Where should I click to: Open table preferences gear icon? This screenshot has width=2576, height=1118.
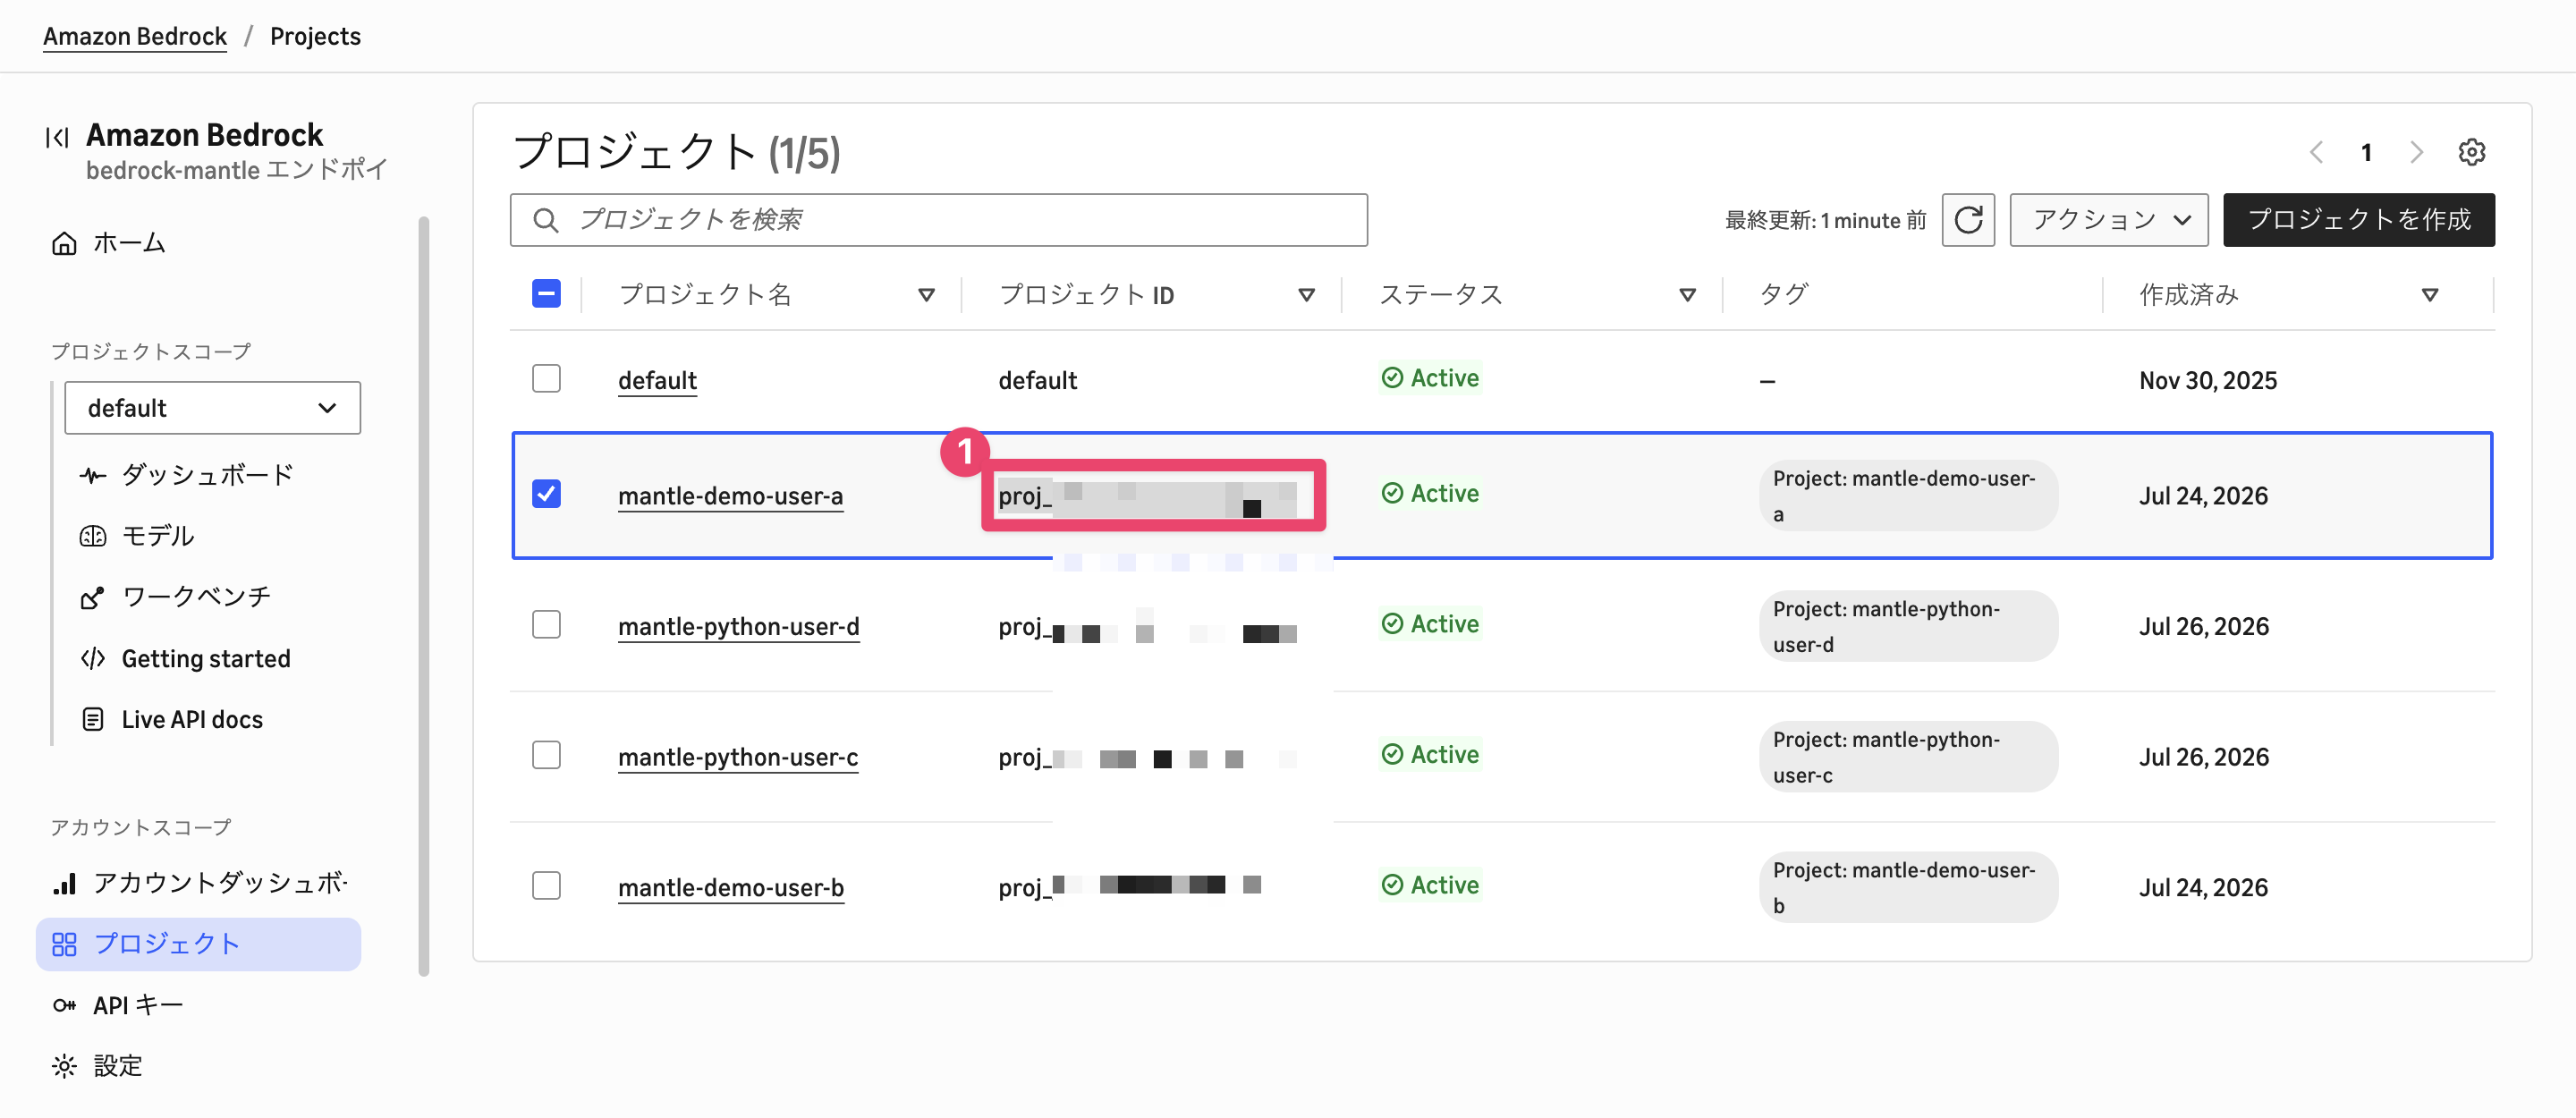tap(2471, 152)
